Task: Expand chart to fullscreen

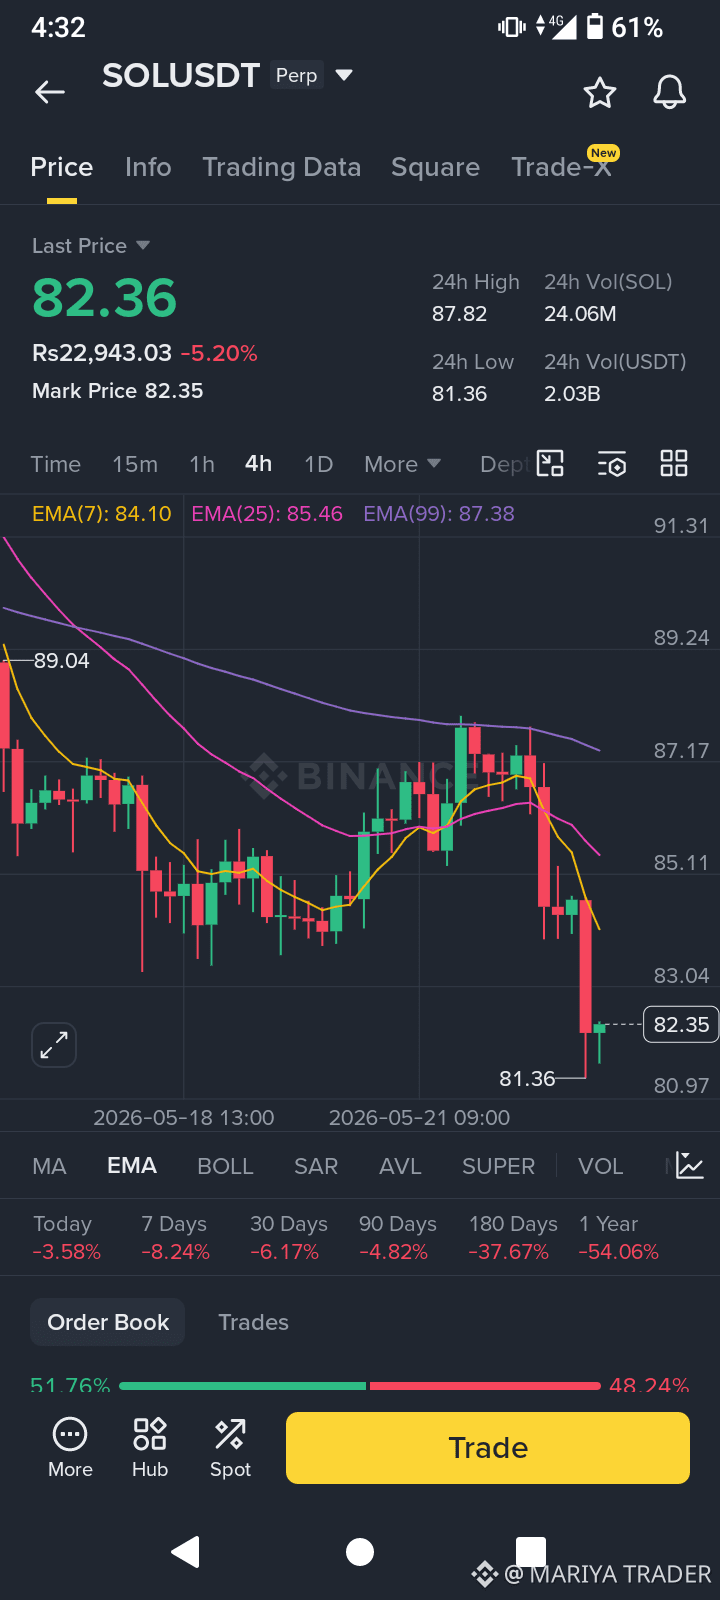Action: (54, 1045)
